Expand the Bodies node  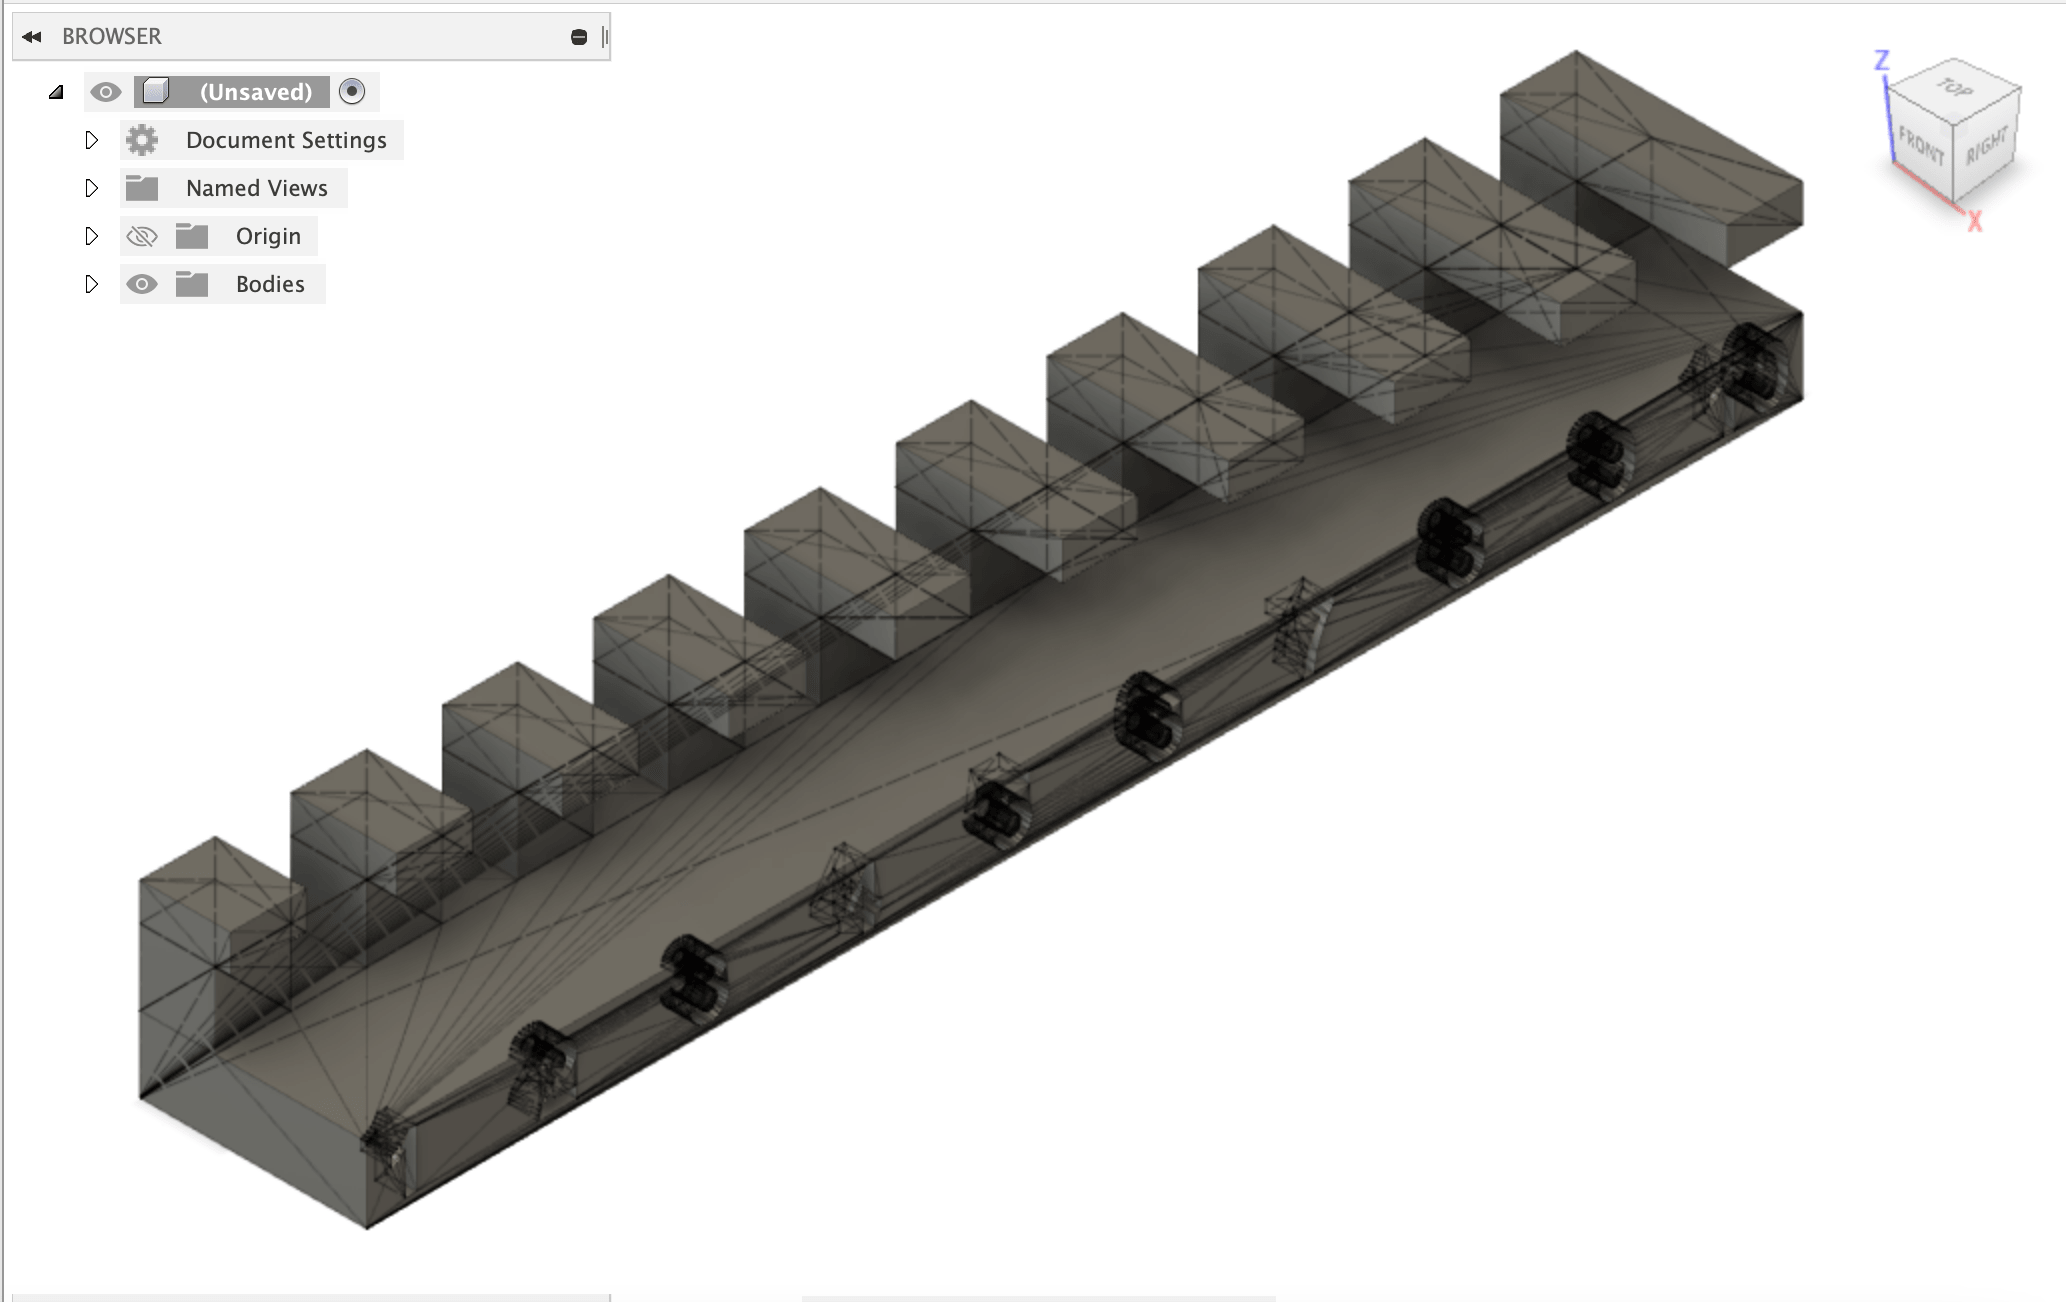(91, 284)
